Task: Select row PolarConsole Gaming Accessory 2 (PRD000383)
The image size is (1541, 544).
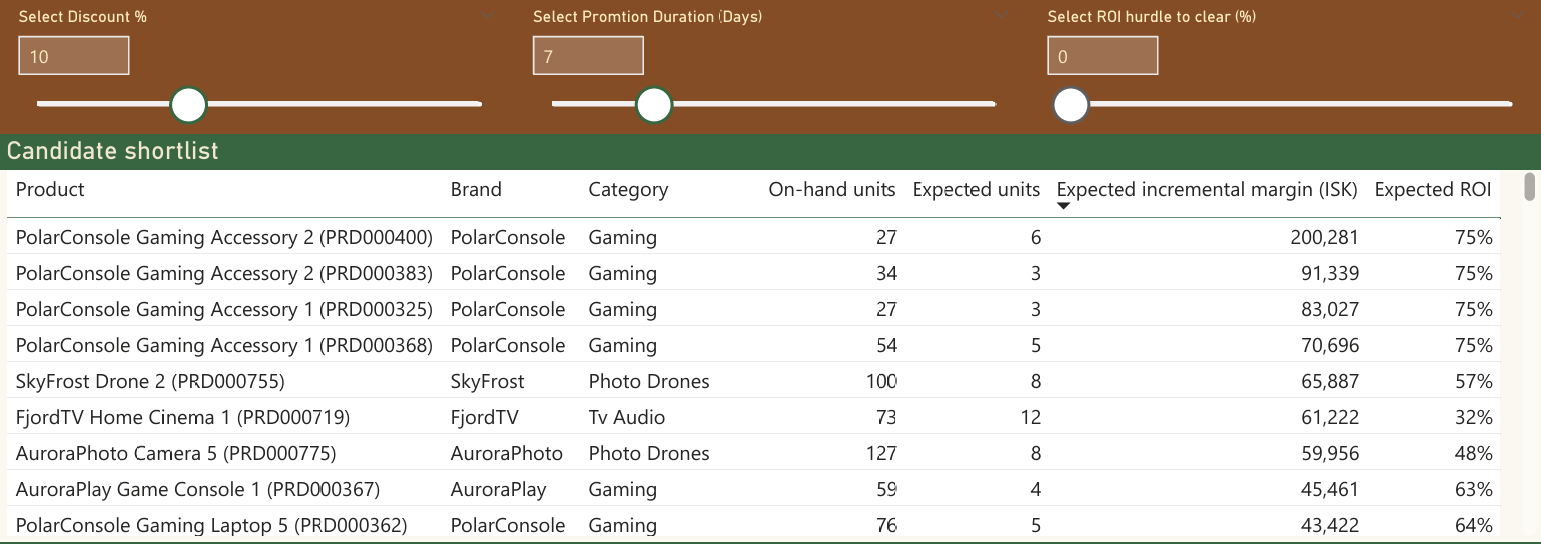Action: (x=754, y=273)
